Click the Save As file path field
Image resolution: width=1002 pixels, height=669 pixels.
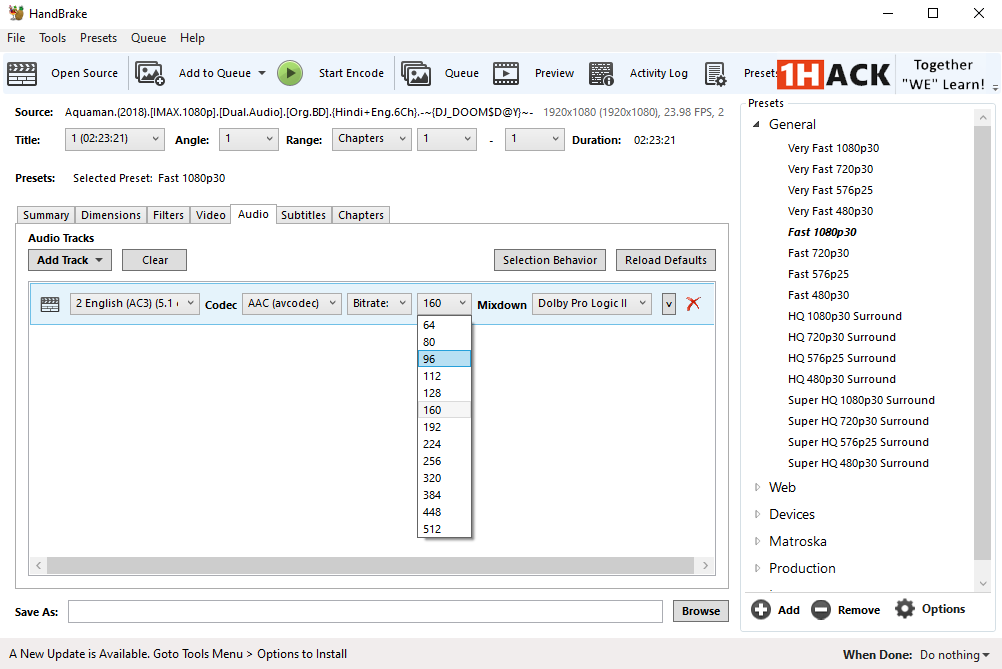tap(365, 611)
